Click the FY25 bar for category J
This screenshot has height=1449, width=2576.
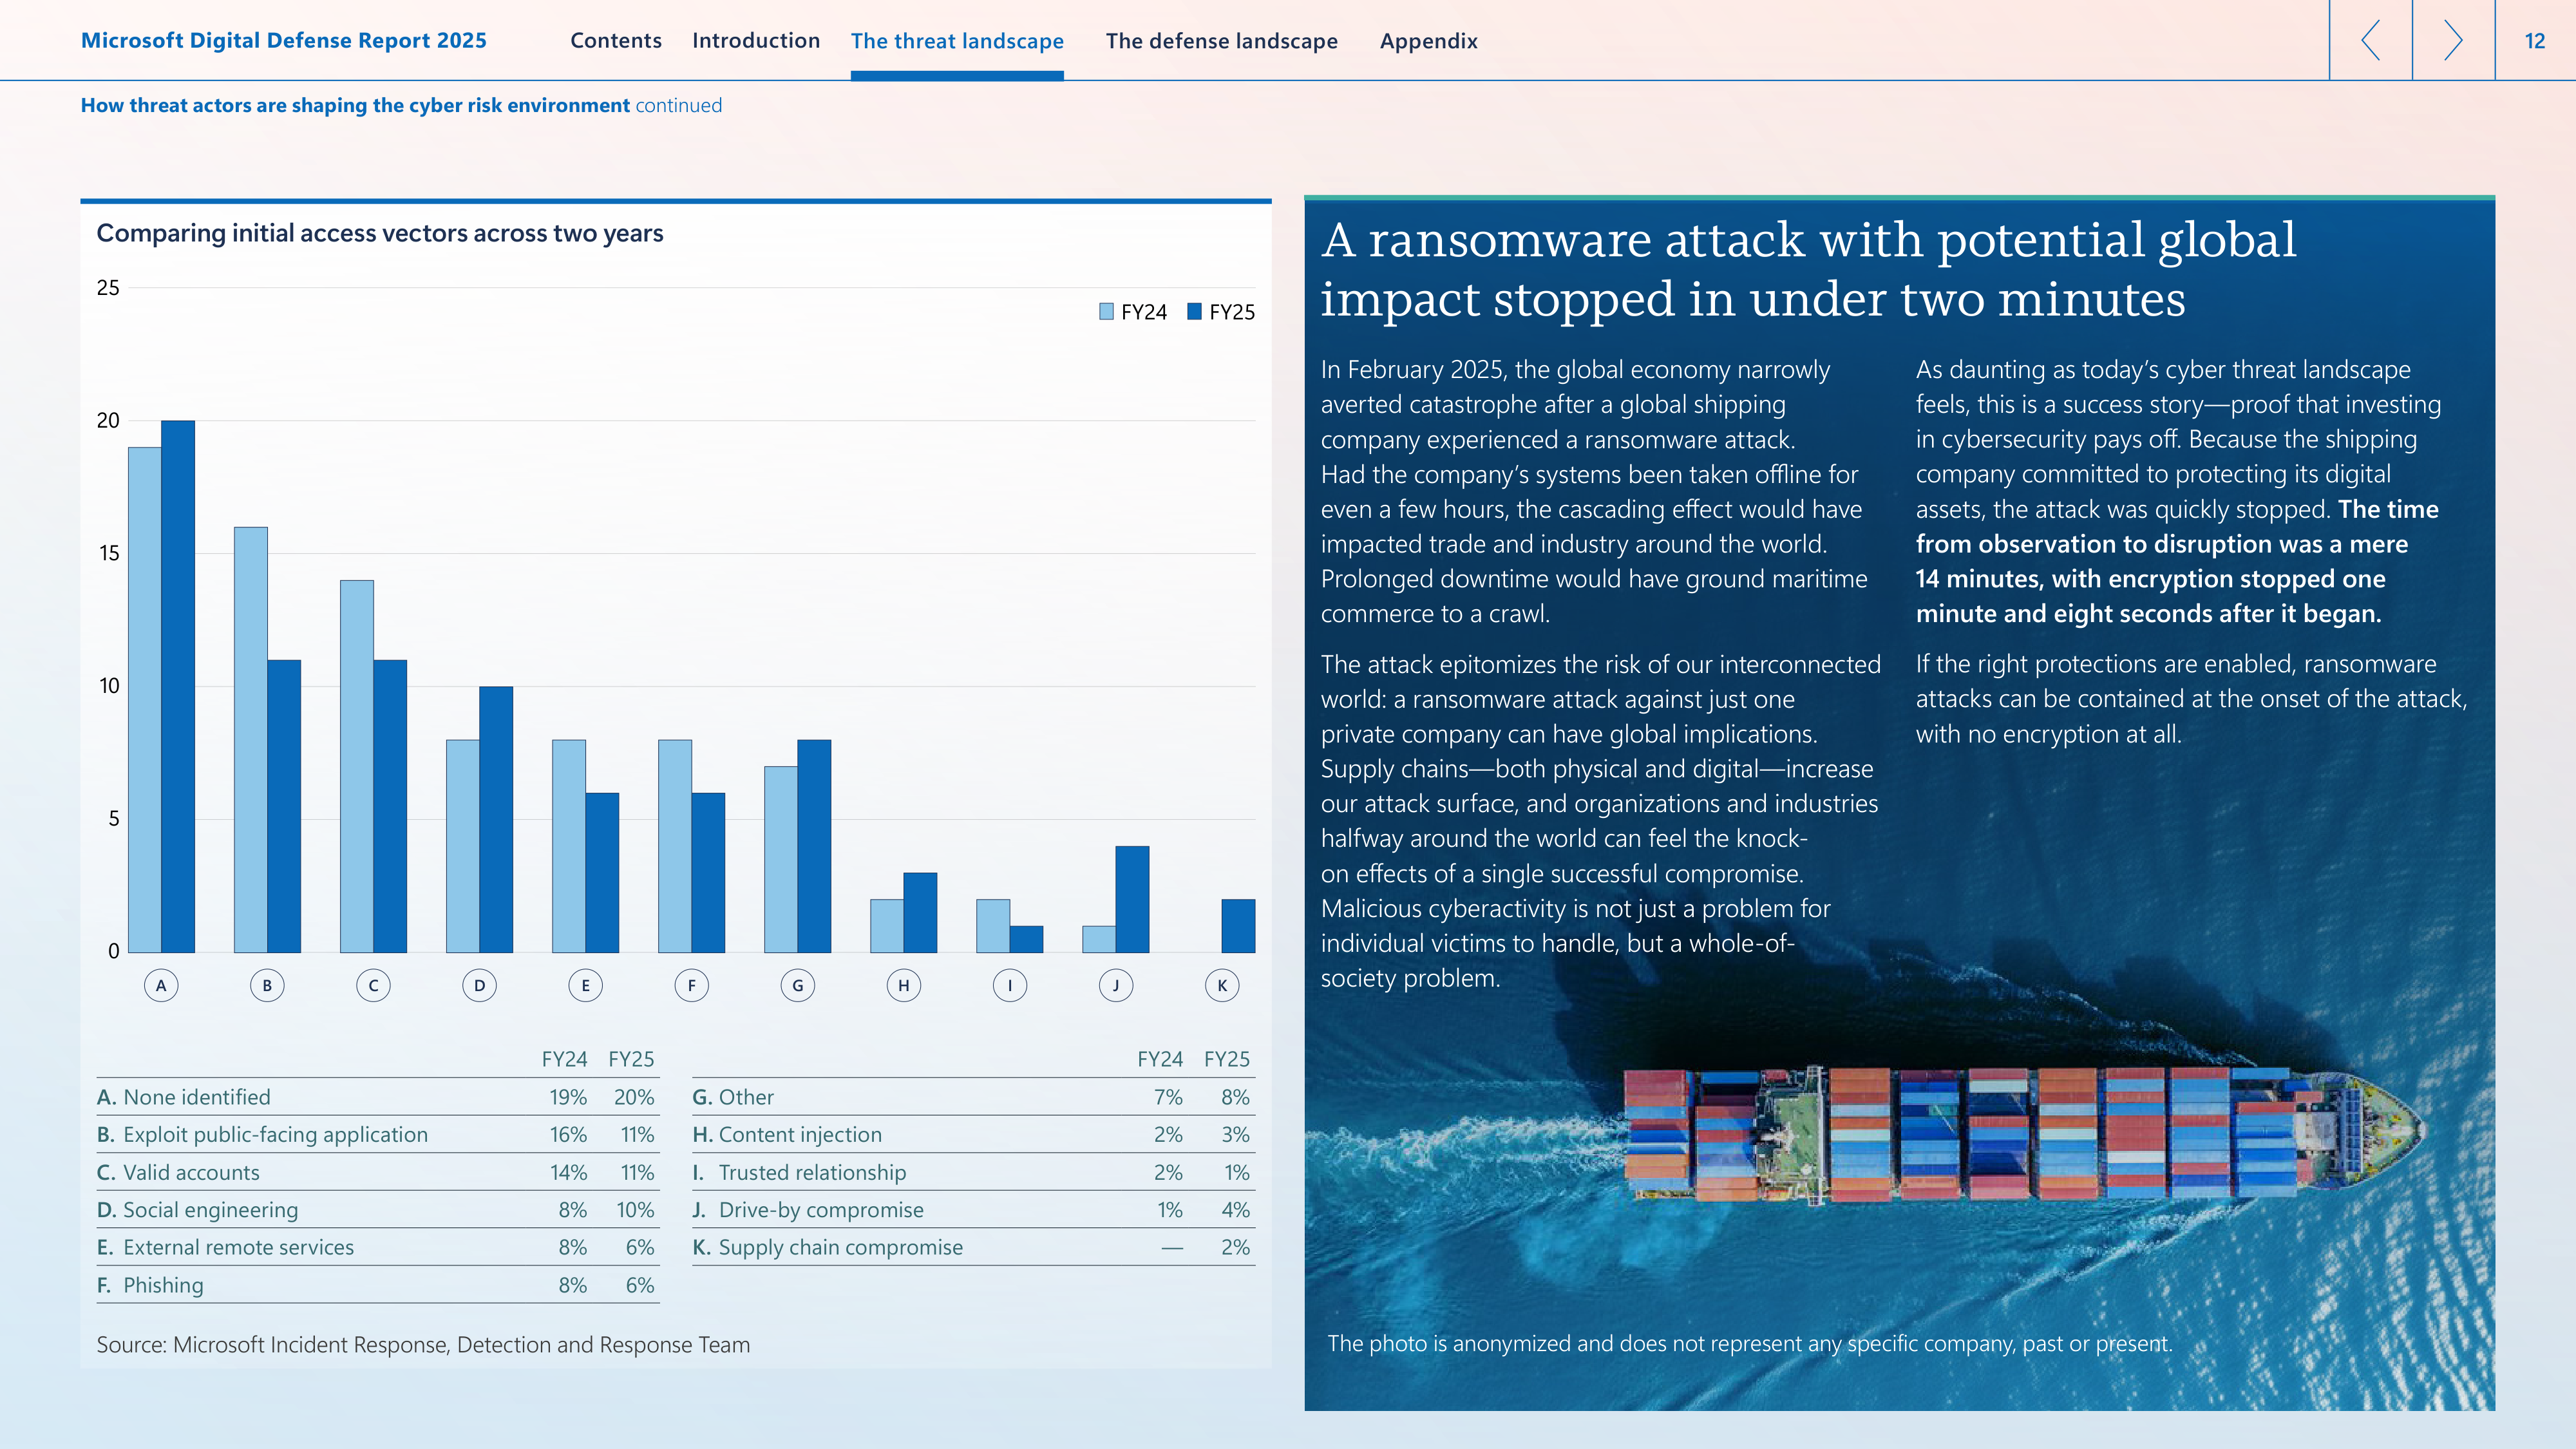click(x=1132, y=899)
